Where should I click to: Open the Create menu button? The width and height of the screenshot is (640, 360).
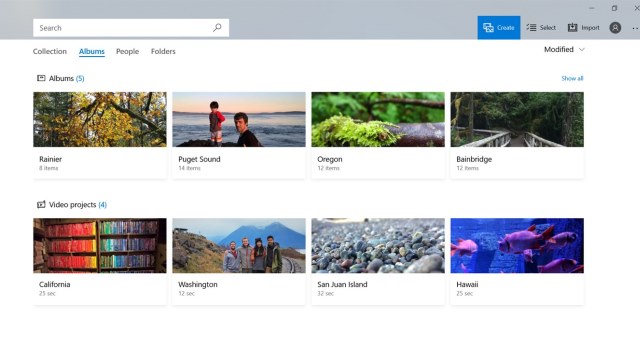point(499,27)
